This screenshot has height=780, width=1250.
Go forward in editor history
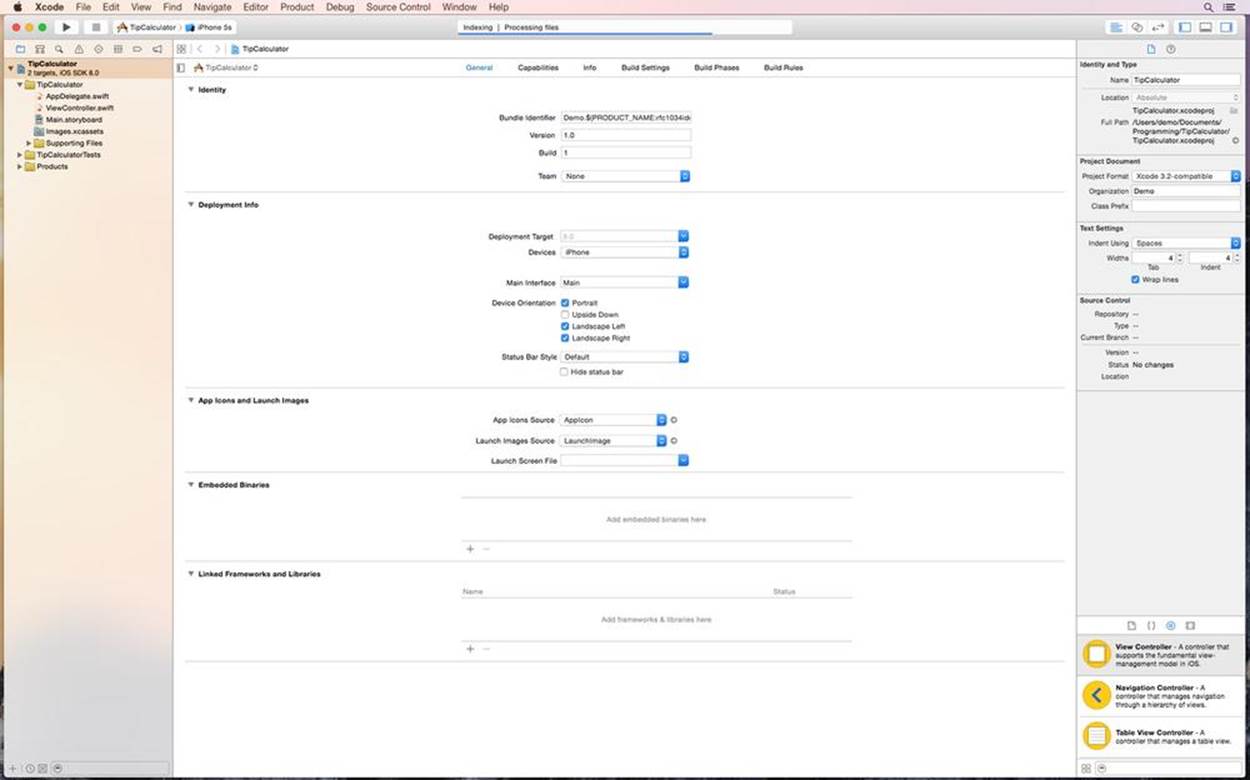coord(217,48)
